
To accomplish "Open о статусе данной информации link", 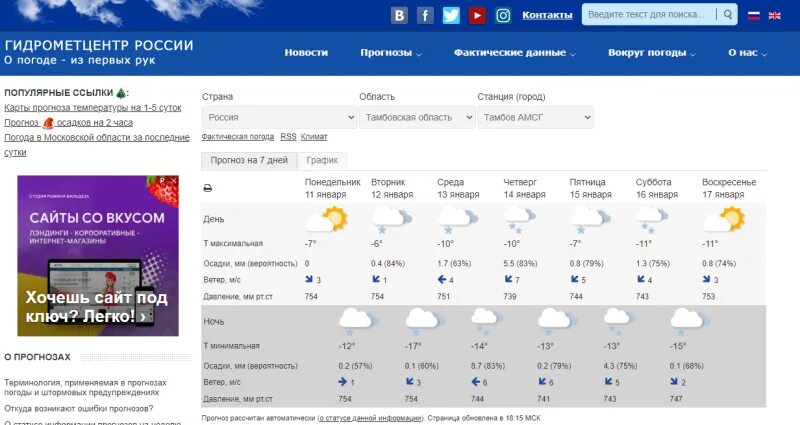I will coord(371,418).
